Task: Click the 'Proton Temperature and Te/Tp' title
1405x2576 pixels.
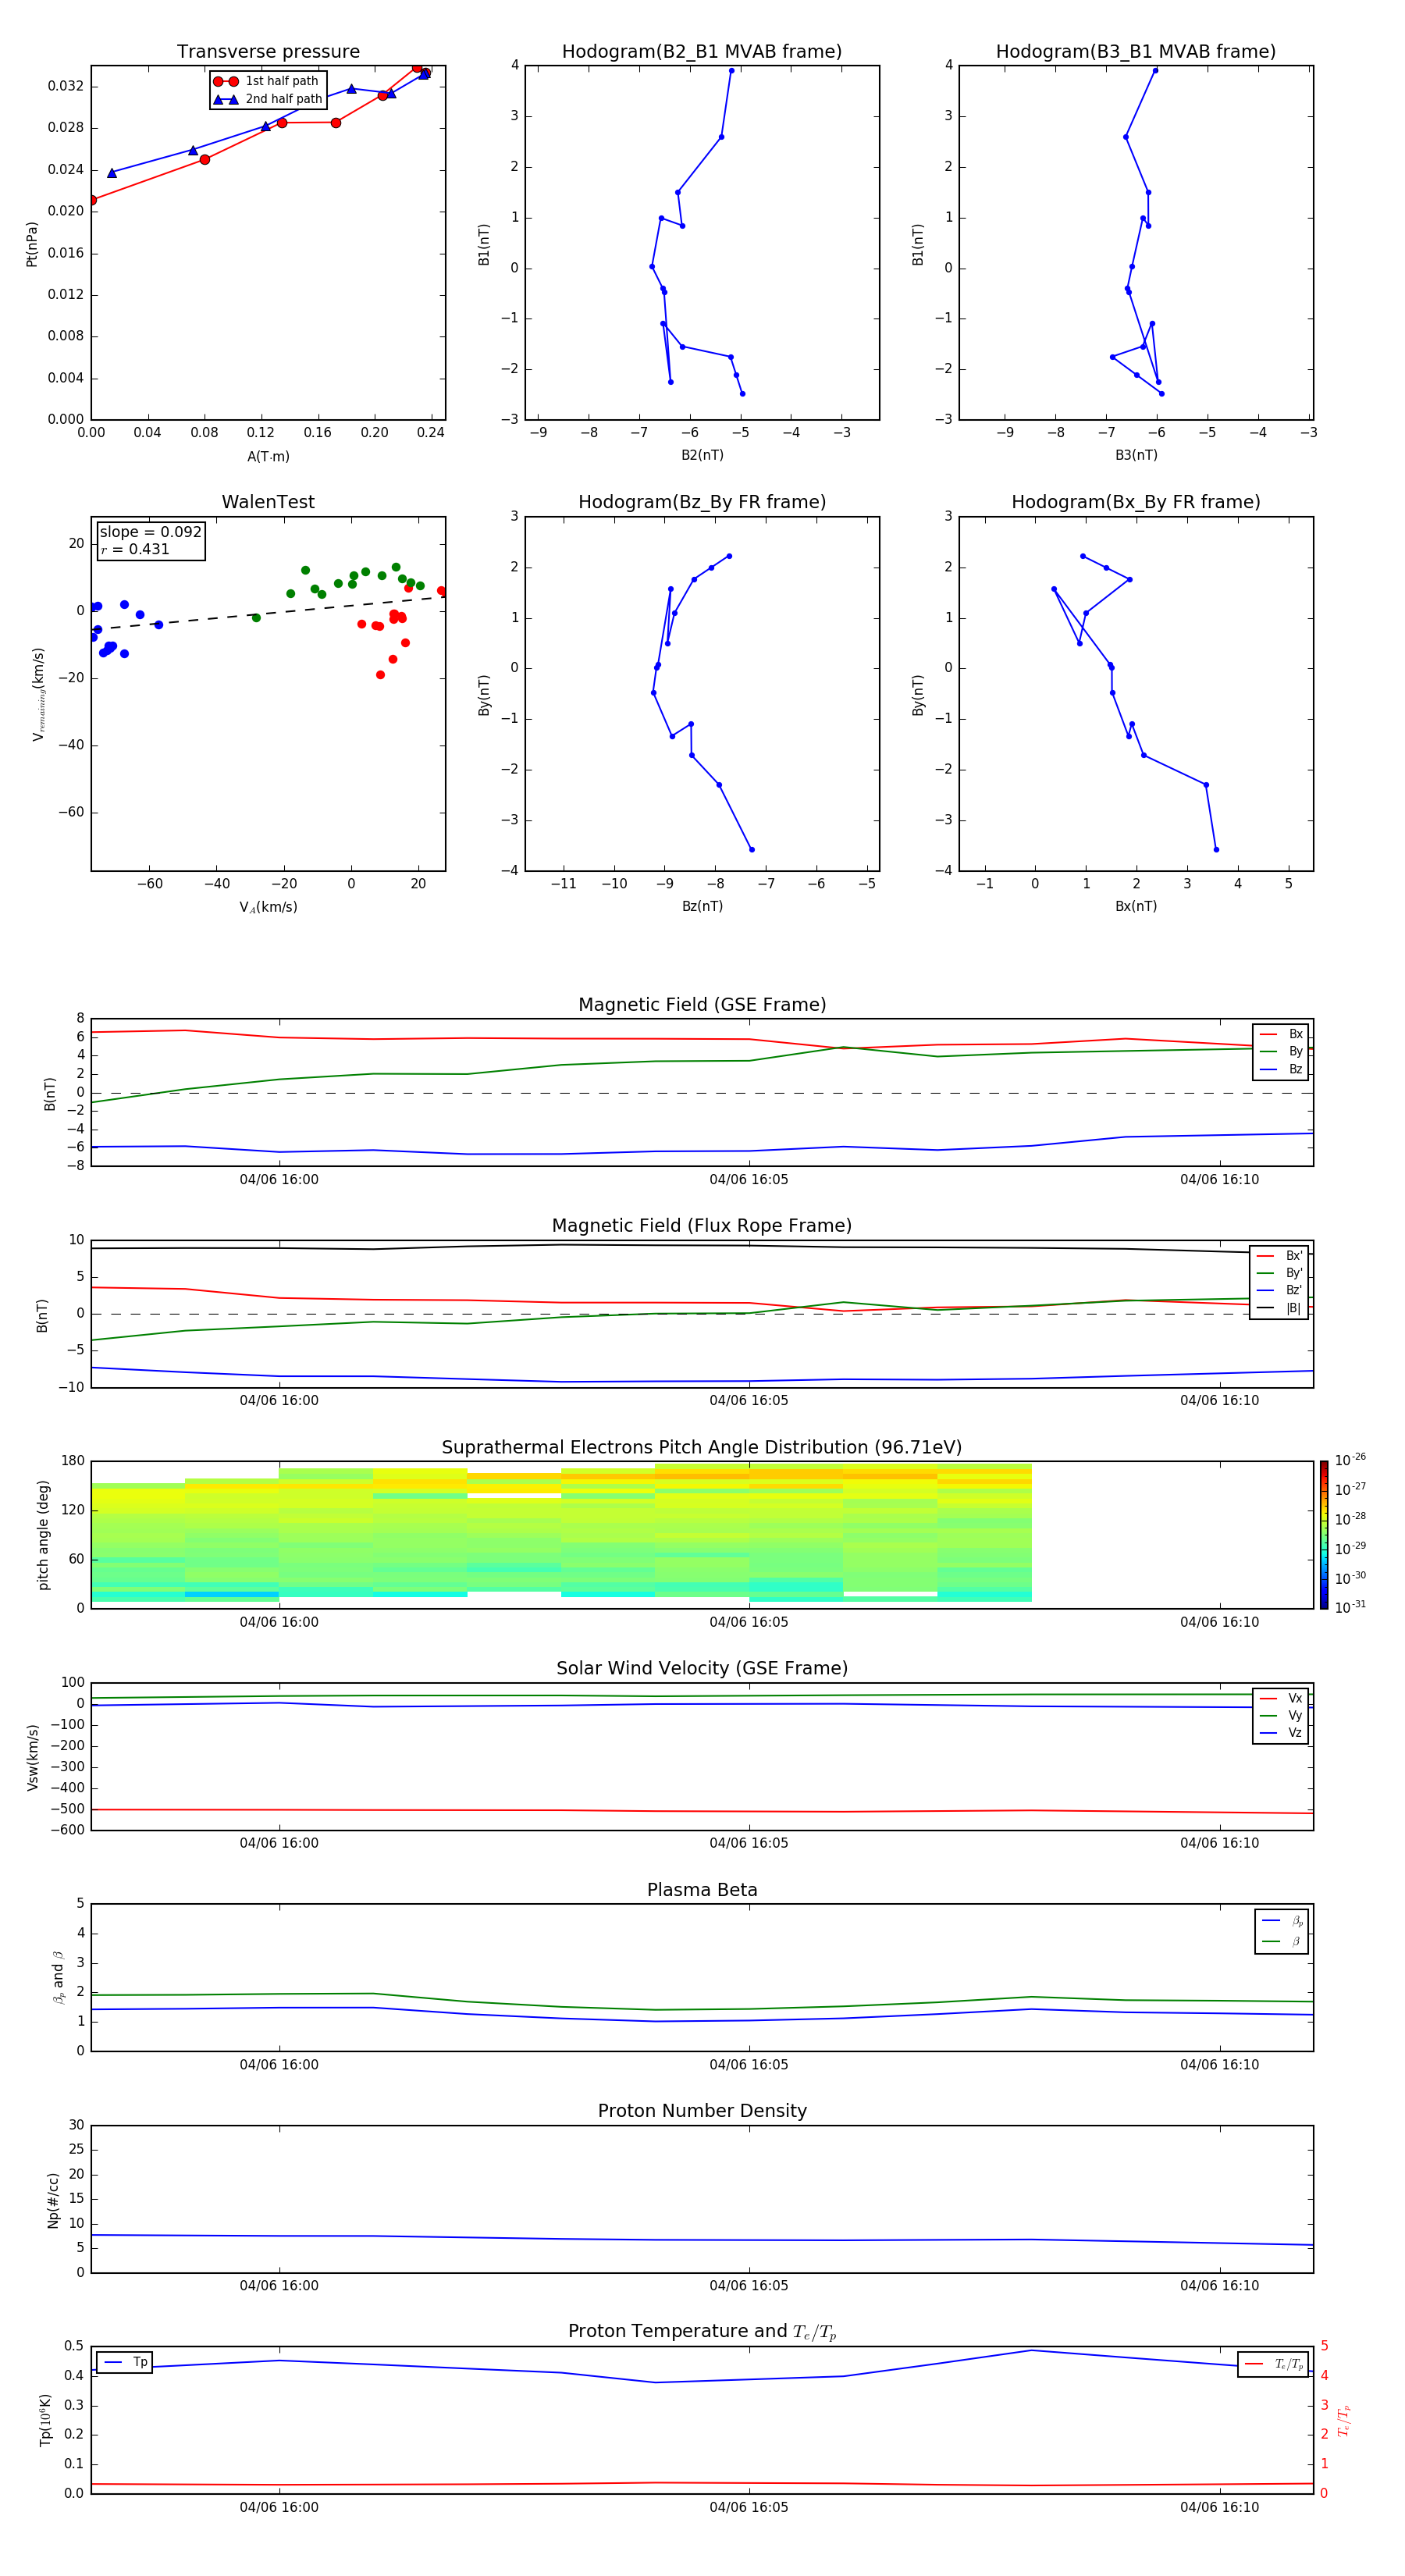Action: pos(702,2332)
